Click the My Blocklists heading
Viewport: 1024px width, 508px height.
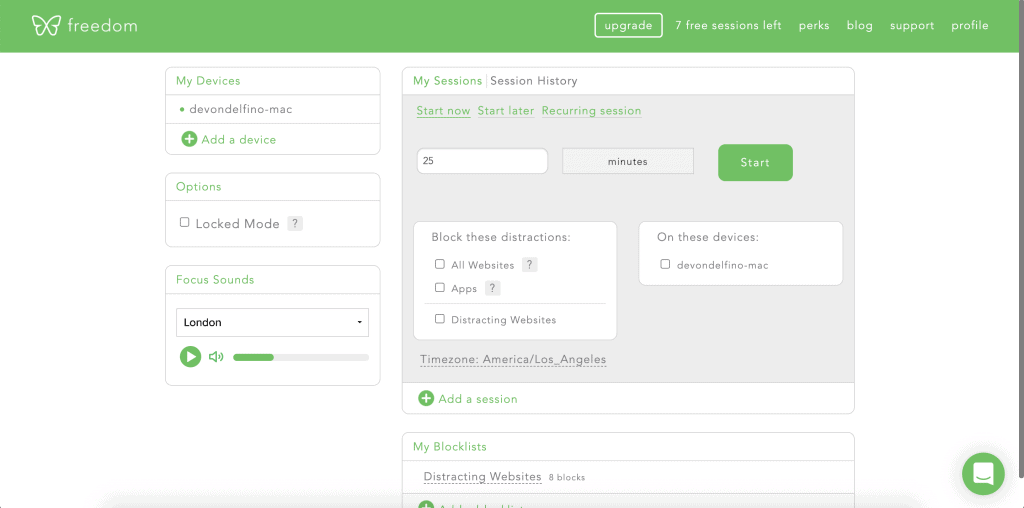point(449,447)
